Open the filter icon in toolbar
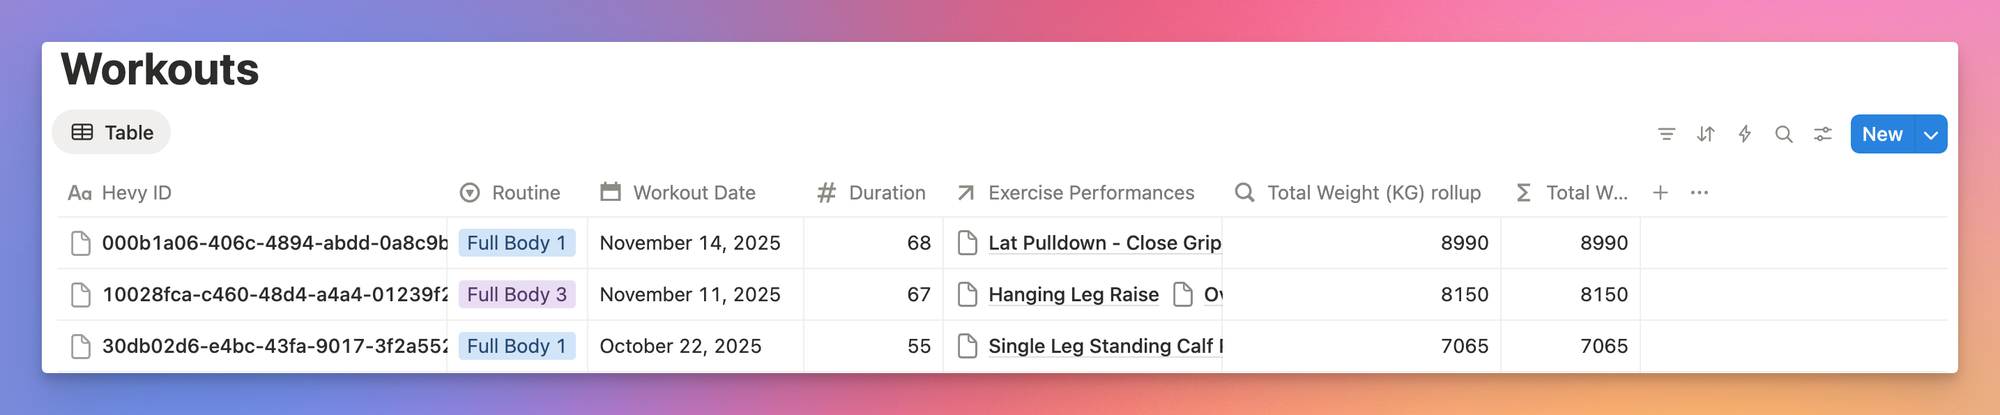Image resolution: width=2000 pixels, height=415 pixels. pyautogui.click(x=1666, y=134)
